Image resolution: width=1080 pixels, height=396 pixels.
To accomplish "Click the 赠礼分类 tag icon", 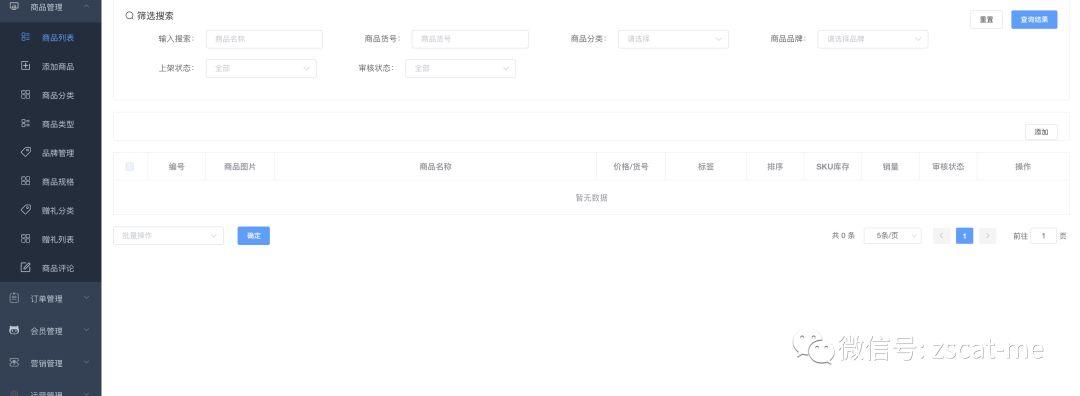I will click(x=25, y=210).
